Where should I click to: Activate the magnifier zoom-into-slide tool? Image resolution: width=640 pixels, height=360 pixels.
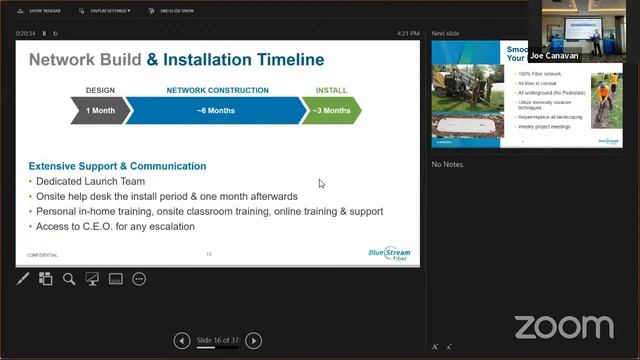[69, 279]
